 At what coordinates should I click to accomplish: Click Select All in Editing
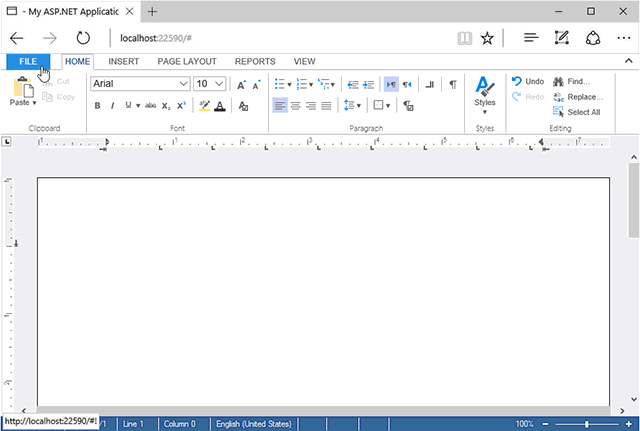click(x=576, y=112)
